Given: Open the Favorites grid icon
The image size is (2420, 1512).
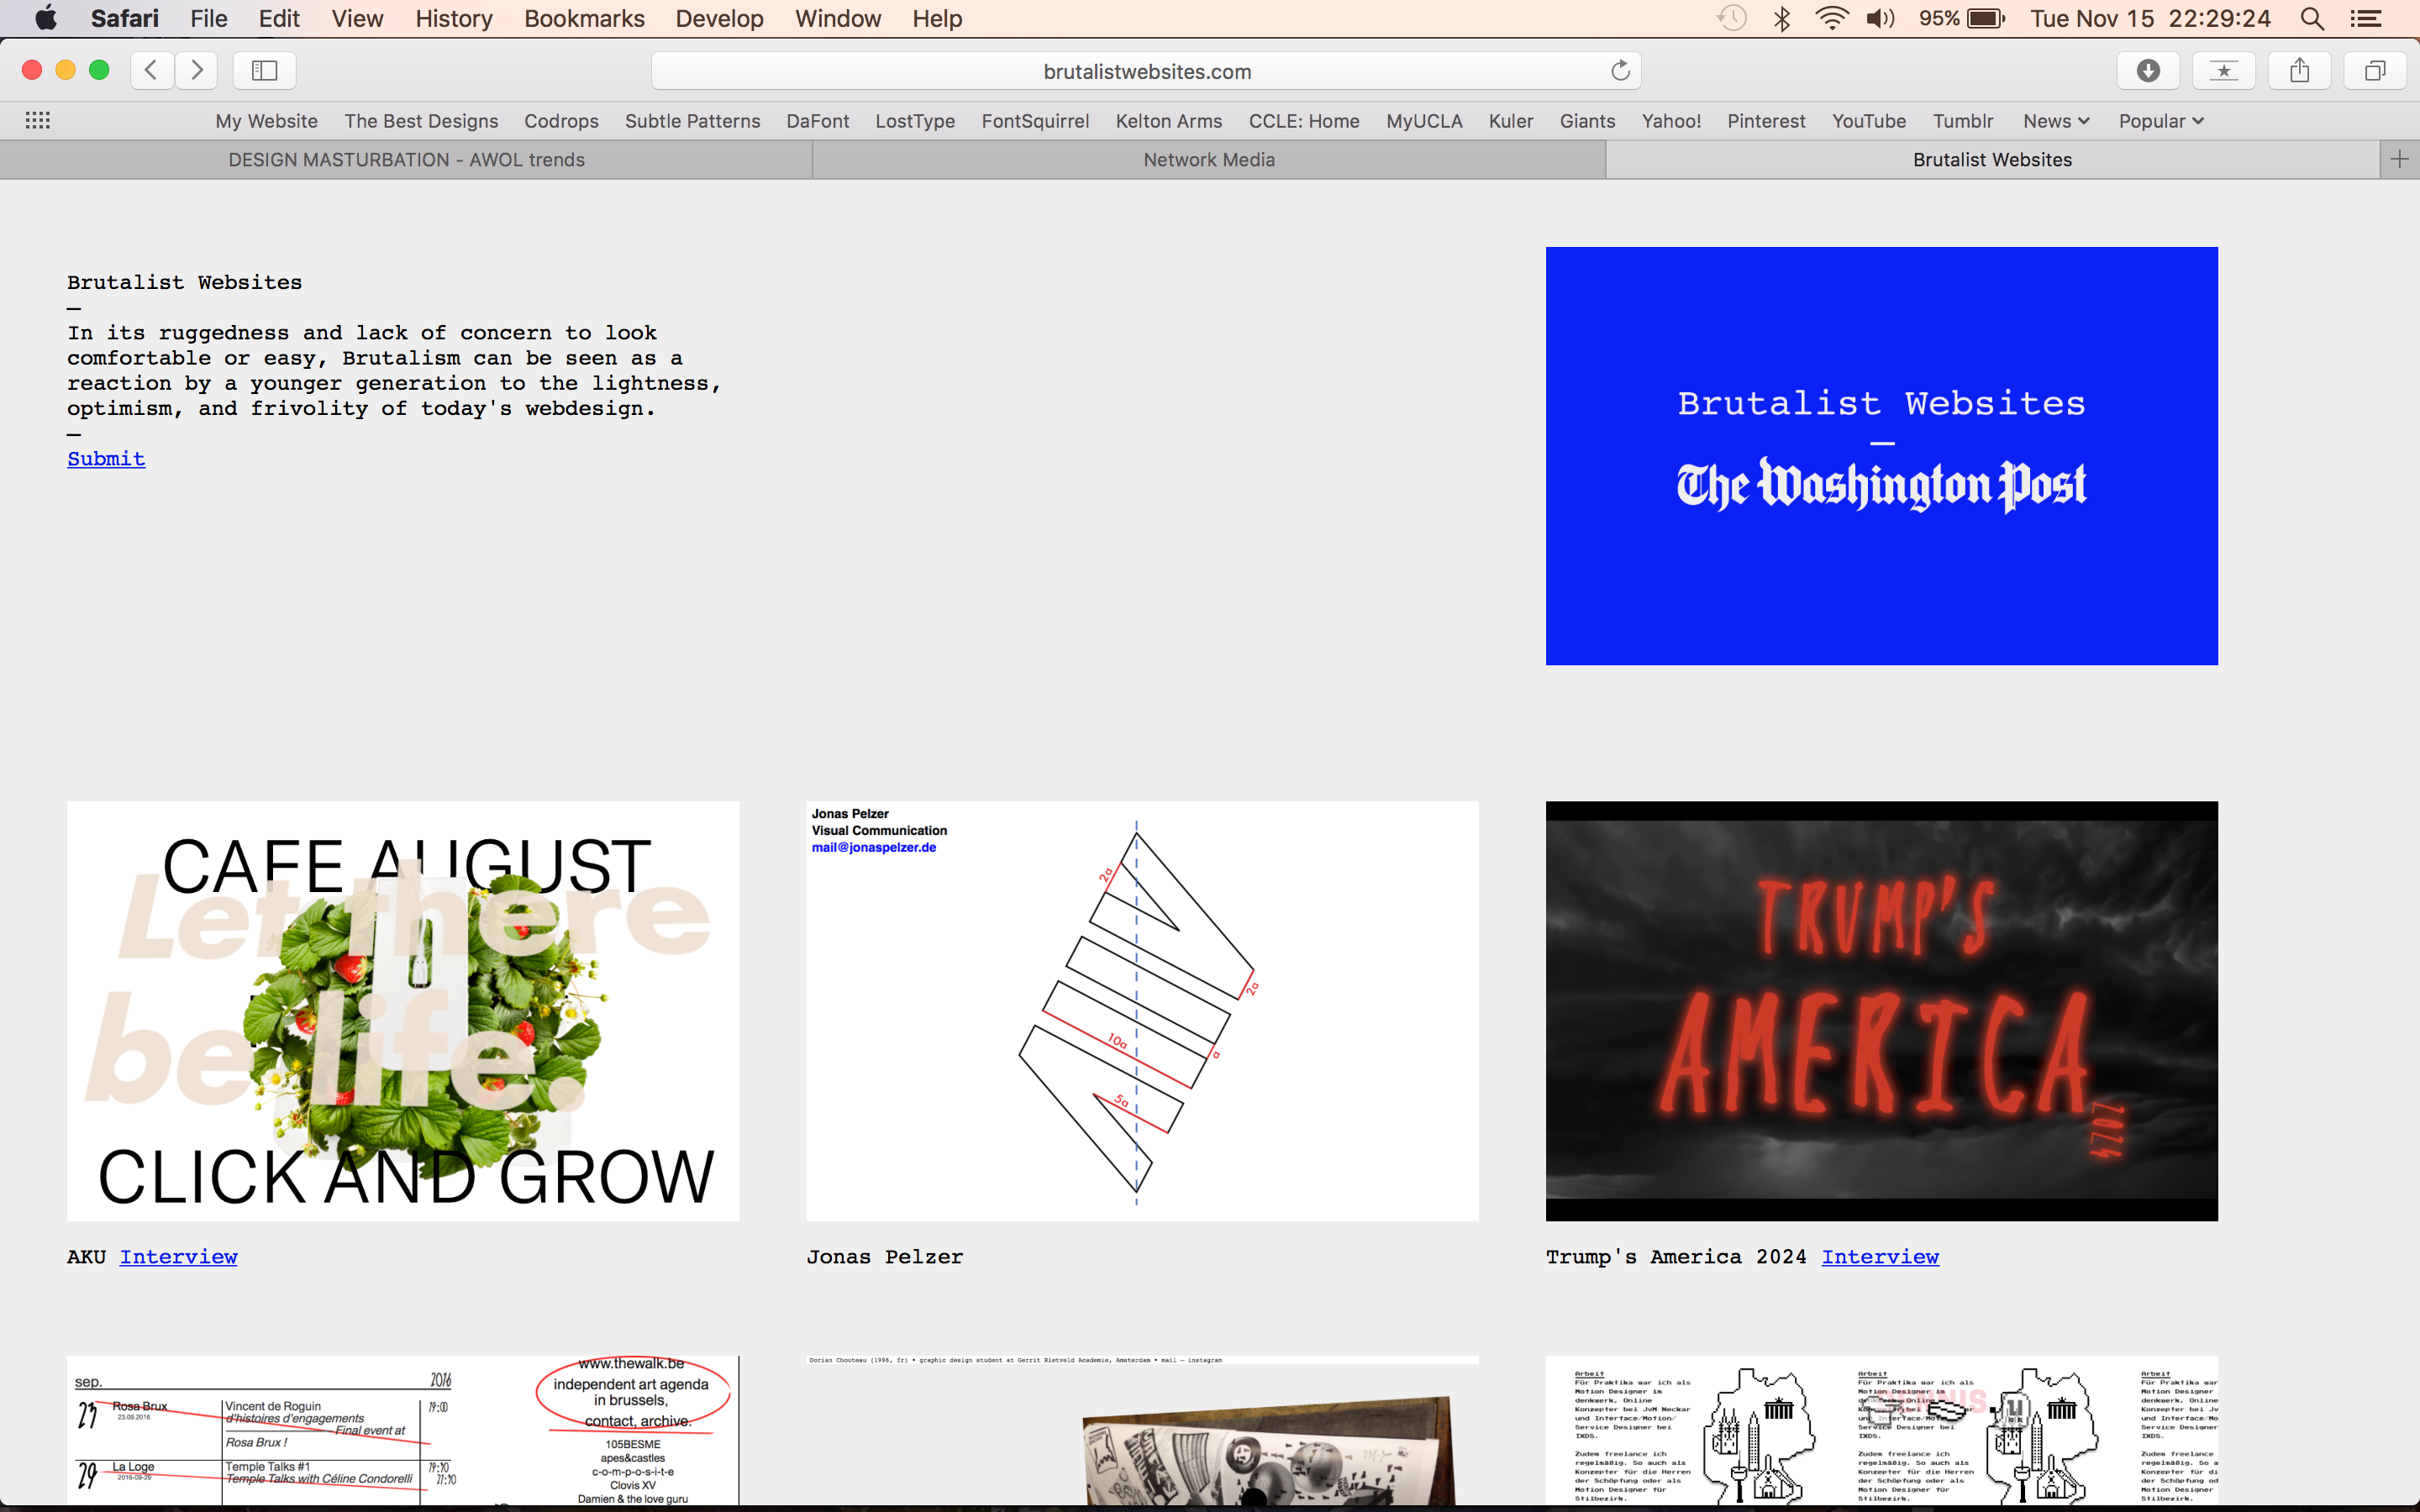Looking at the screenshot, I should (38, 120).
